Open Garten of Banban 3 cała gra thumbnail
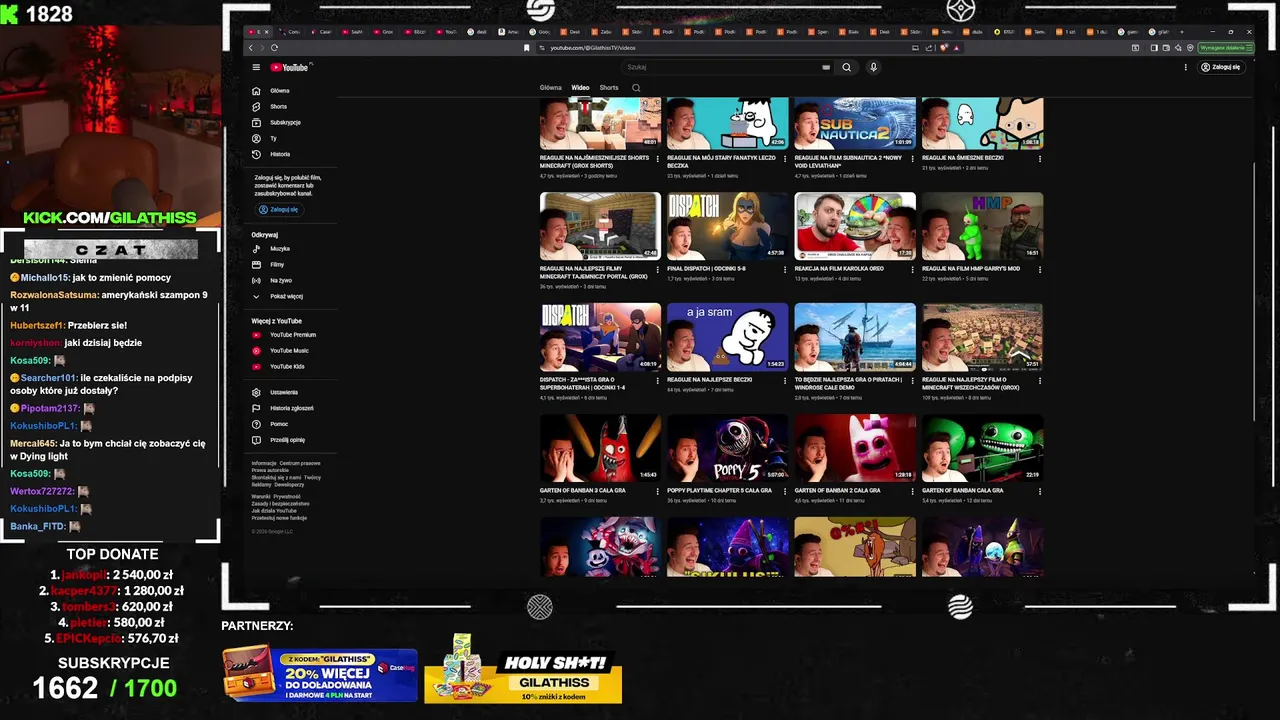The height and width of the screenshot is (720, 1280). (x=600, y=448)
